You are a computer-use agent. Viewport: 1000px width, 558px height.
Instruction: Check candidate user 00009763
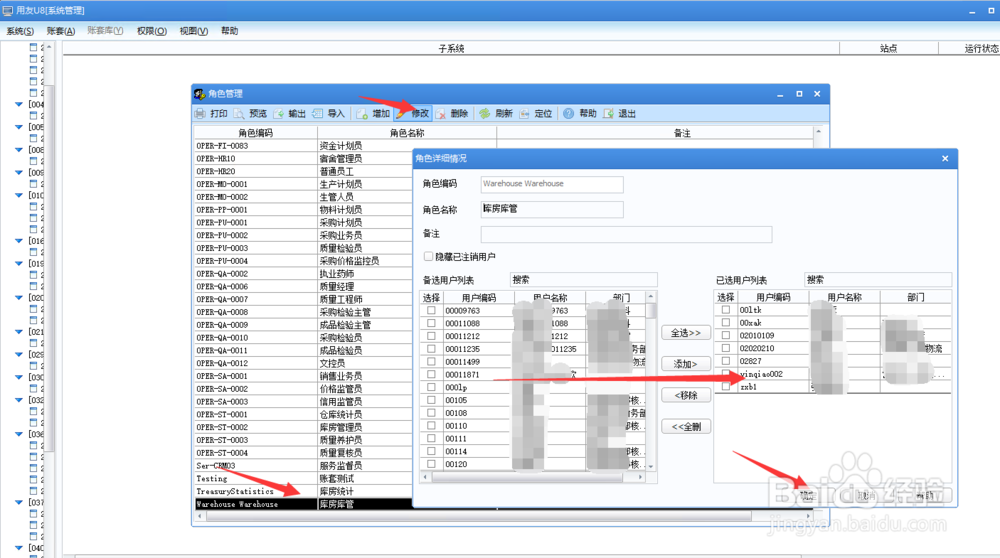[x=431, y=311]
